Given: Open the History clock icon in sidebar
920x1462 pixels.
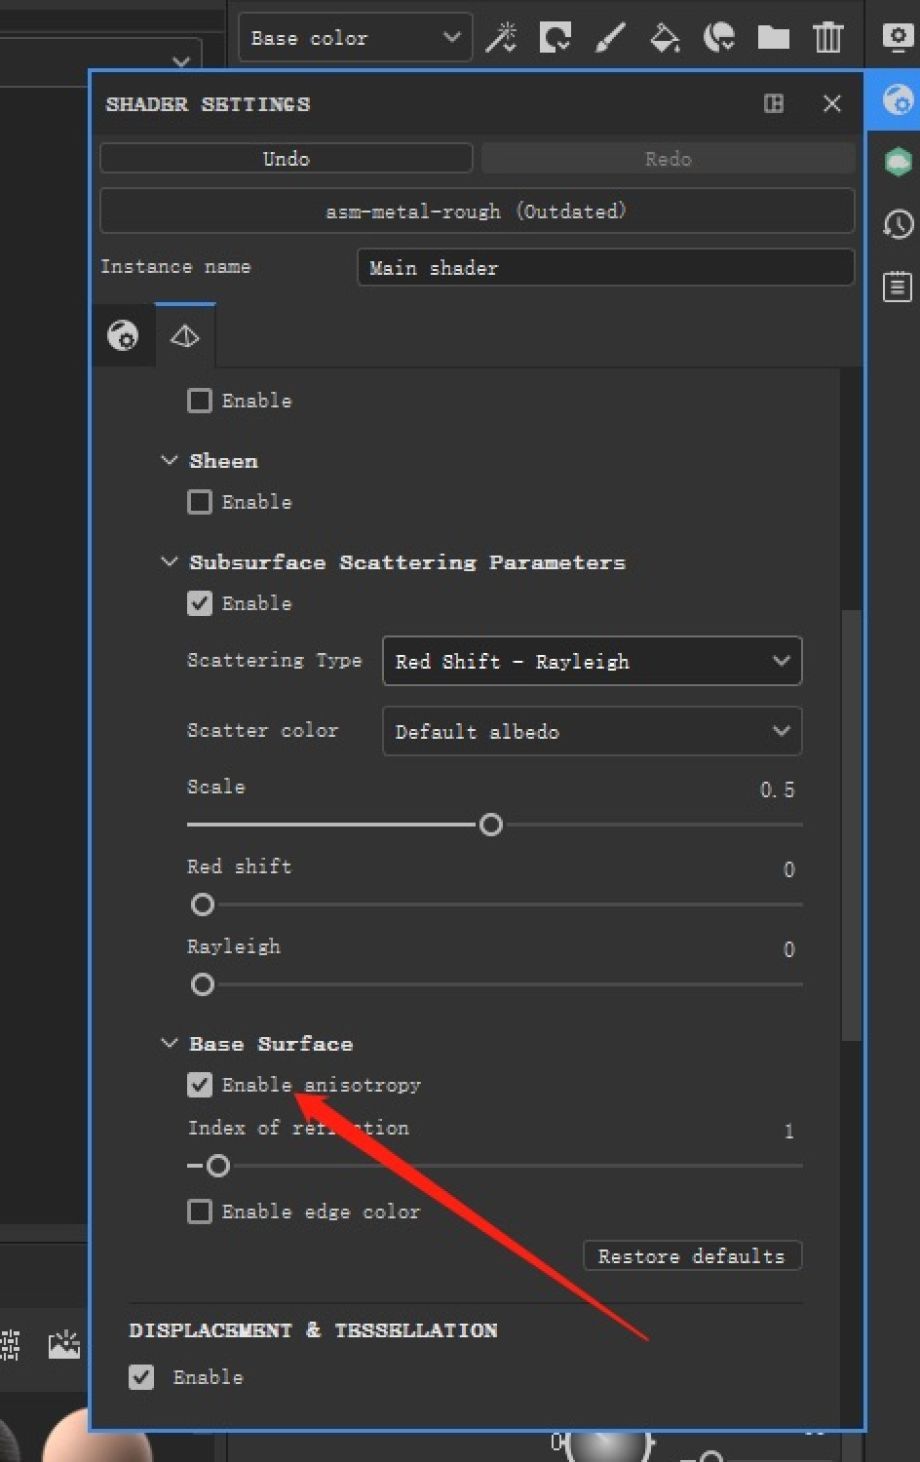Looking at the screenshot, I should click(x=897, y=224).
